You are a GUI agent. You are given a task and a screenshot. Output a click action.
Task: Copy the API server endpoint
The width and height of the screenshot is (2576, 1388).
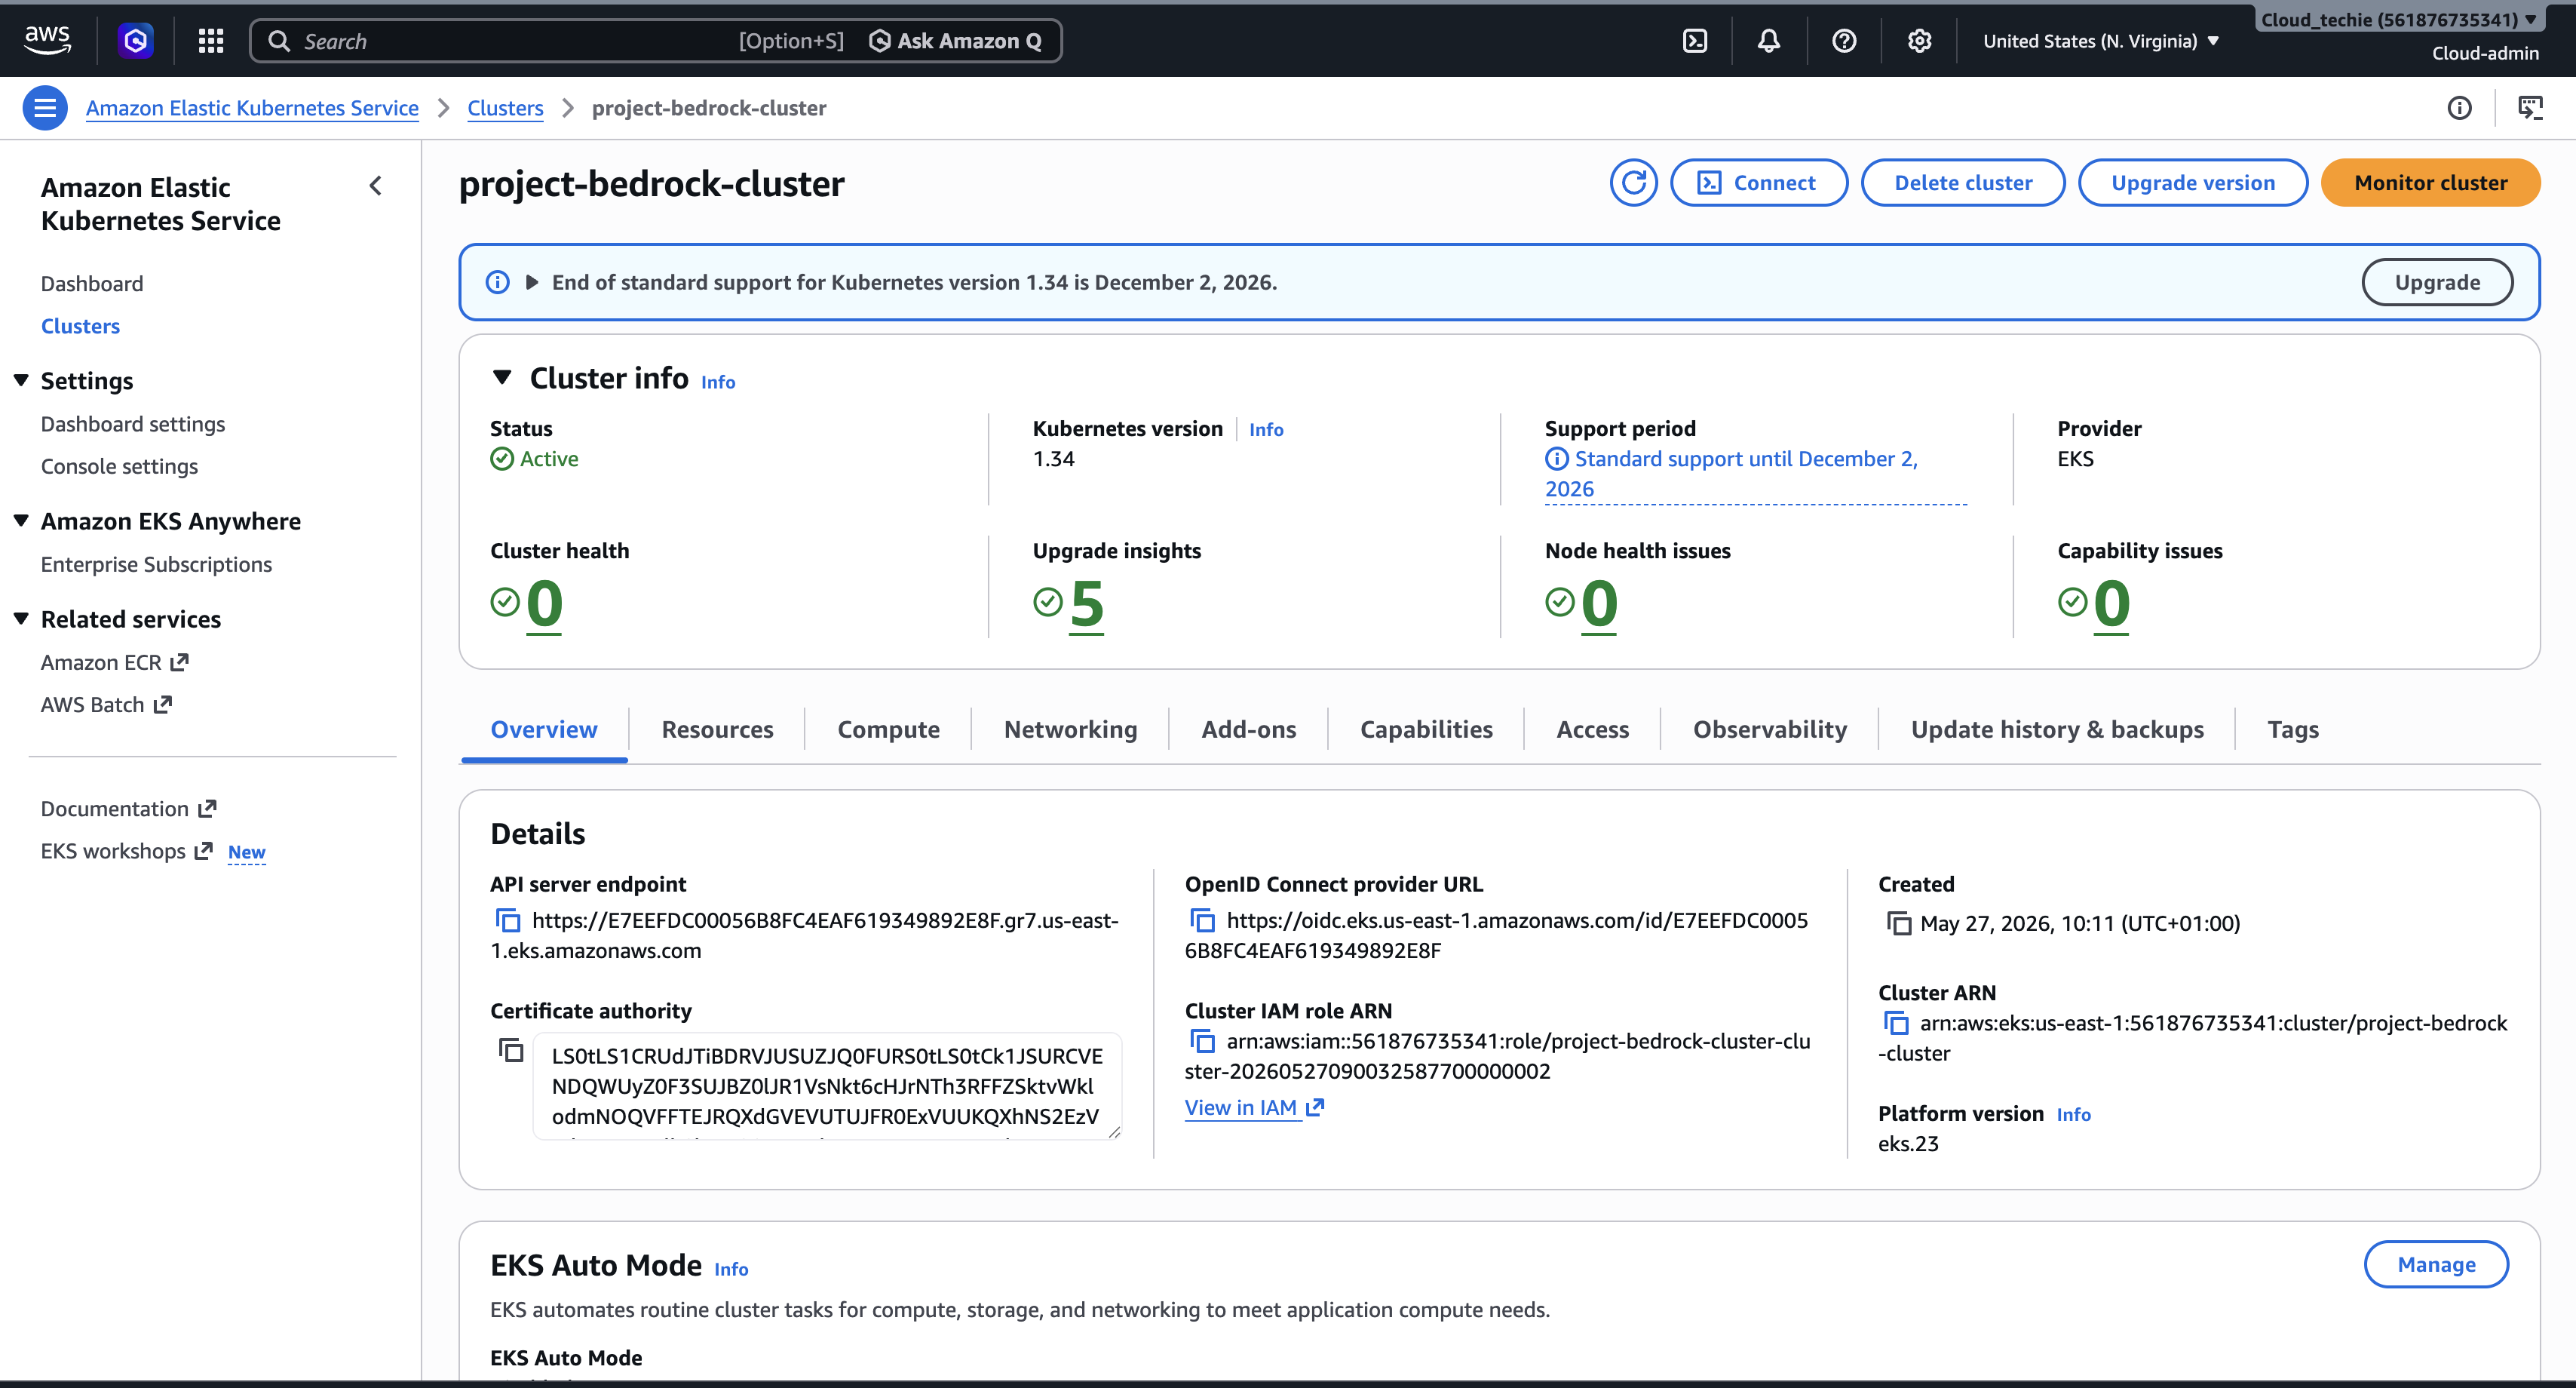point(508,920)
